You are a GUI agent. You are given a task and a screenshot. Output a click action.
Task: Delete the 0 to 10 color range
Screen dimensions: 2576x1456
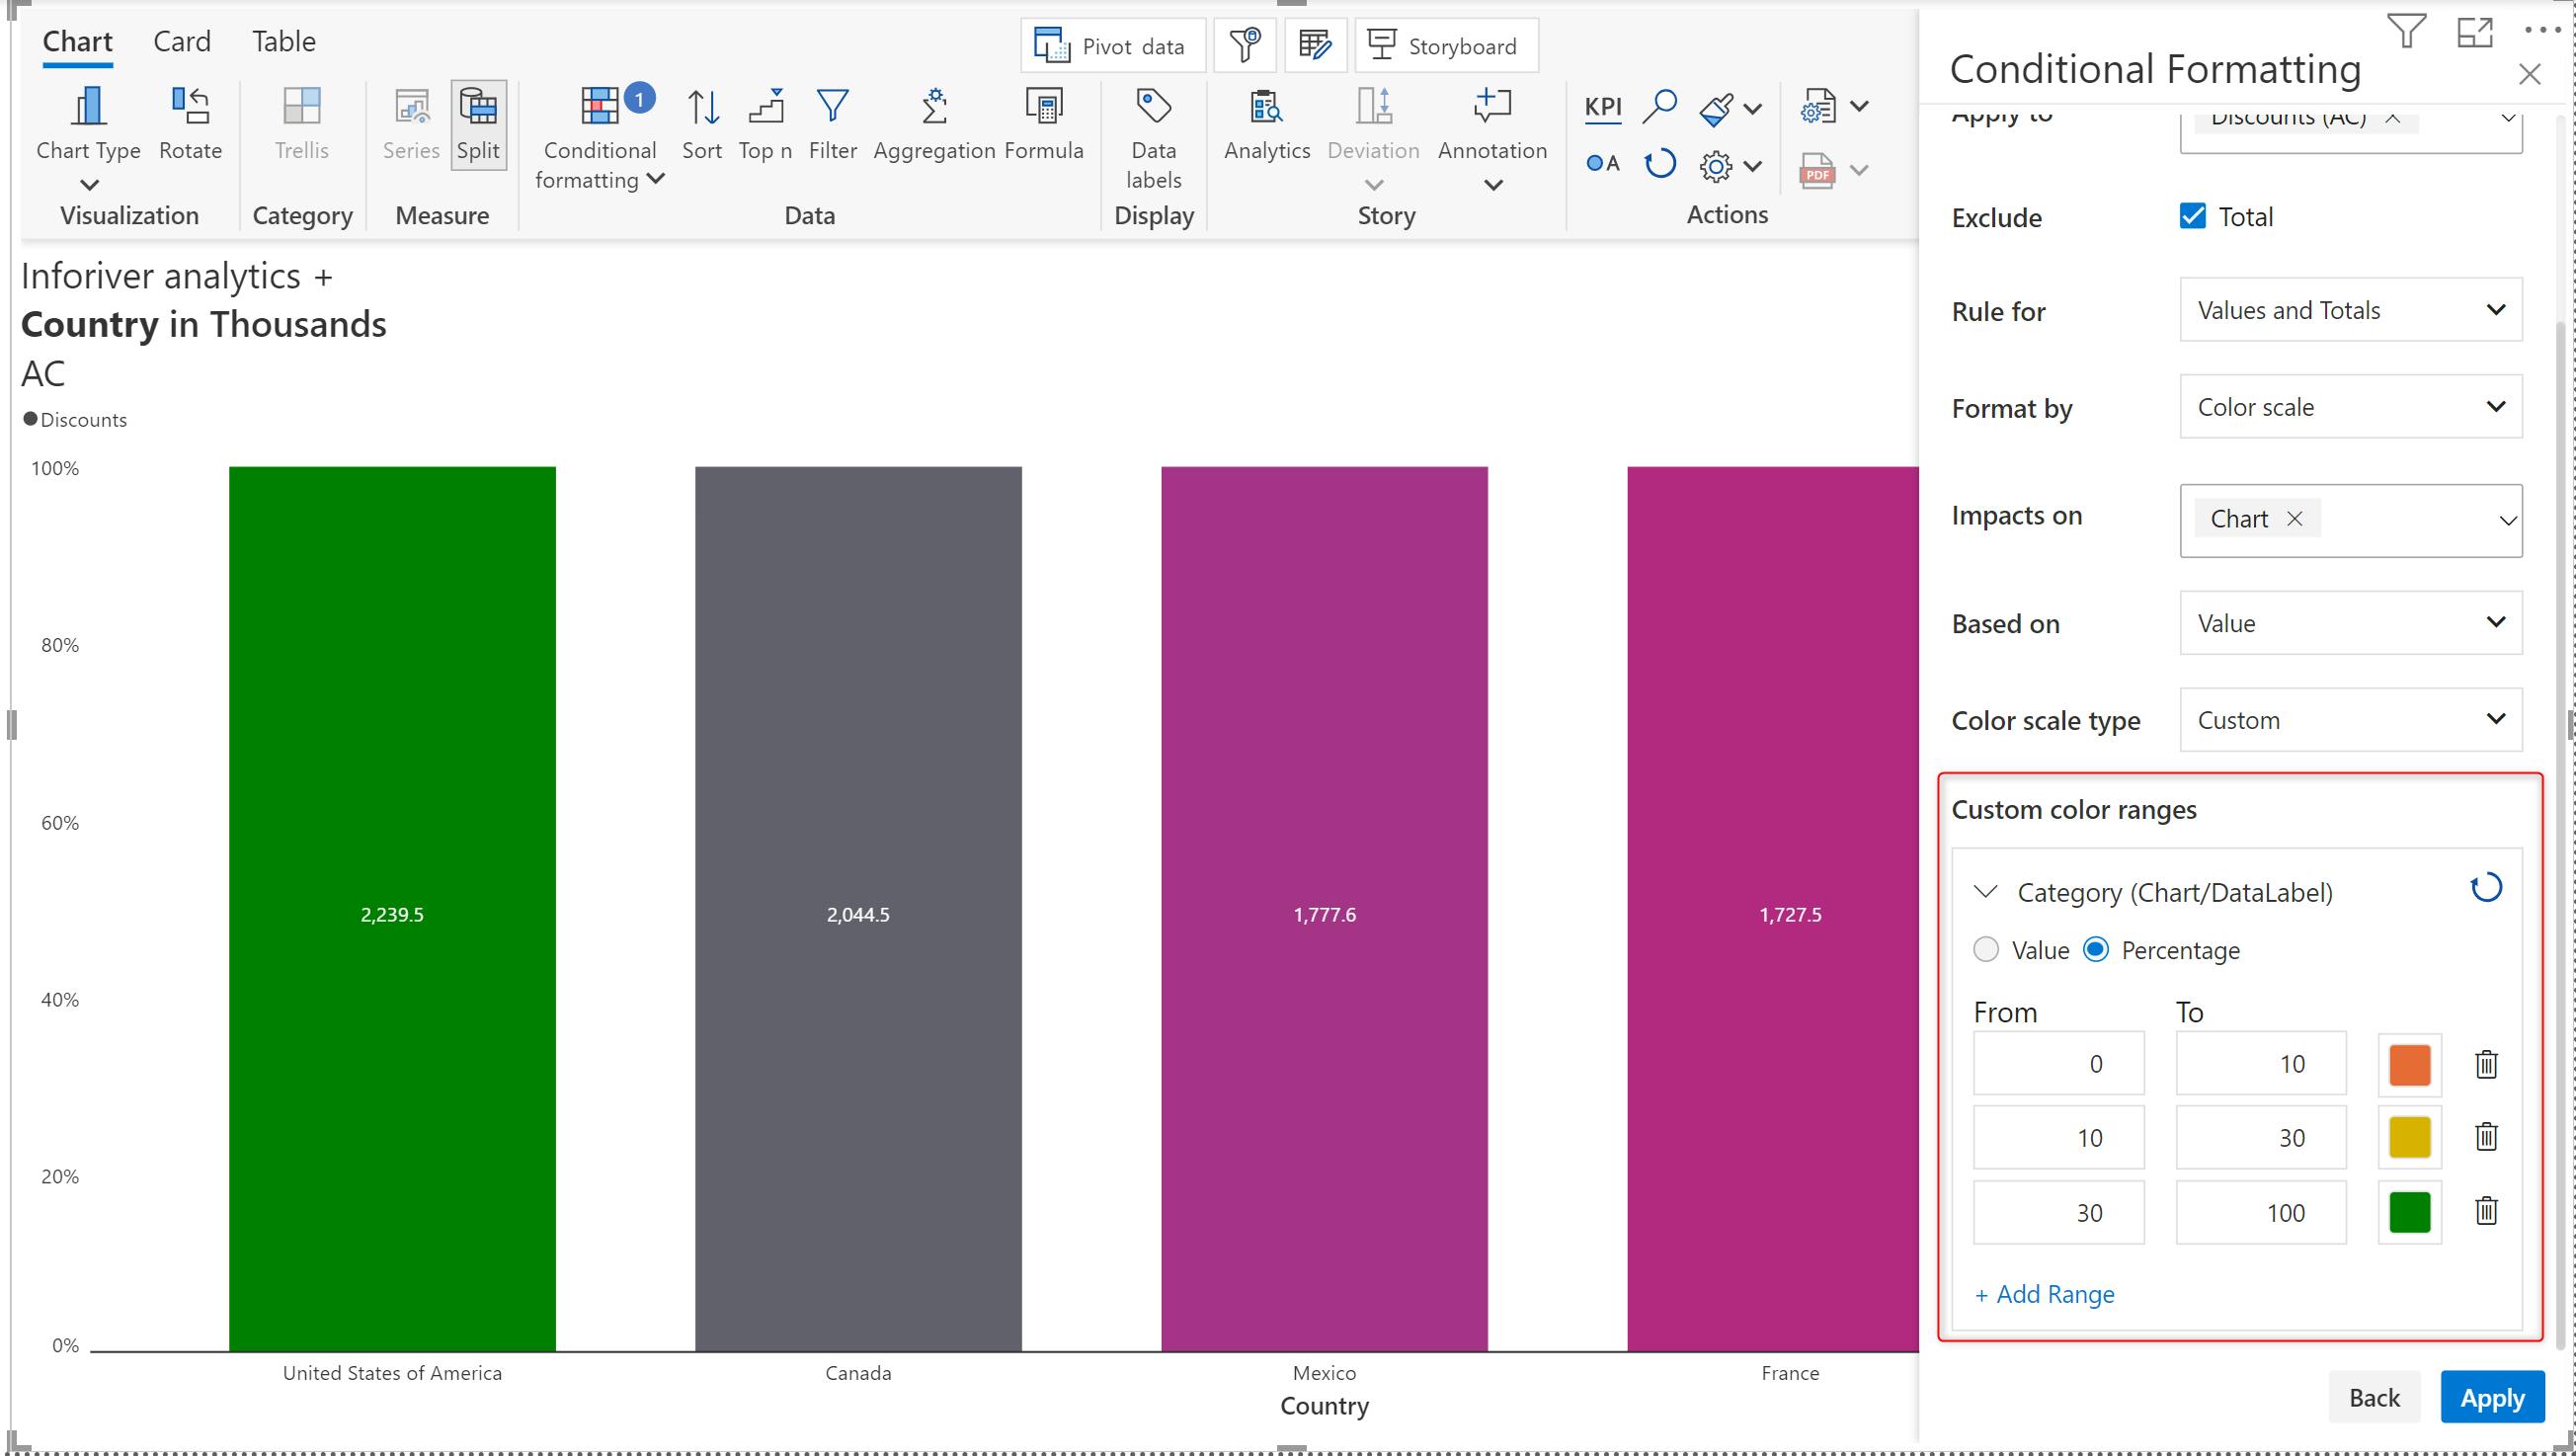point(2486,1064)
